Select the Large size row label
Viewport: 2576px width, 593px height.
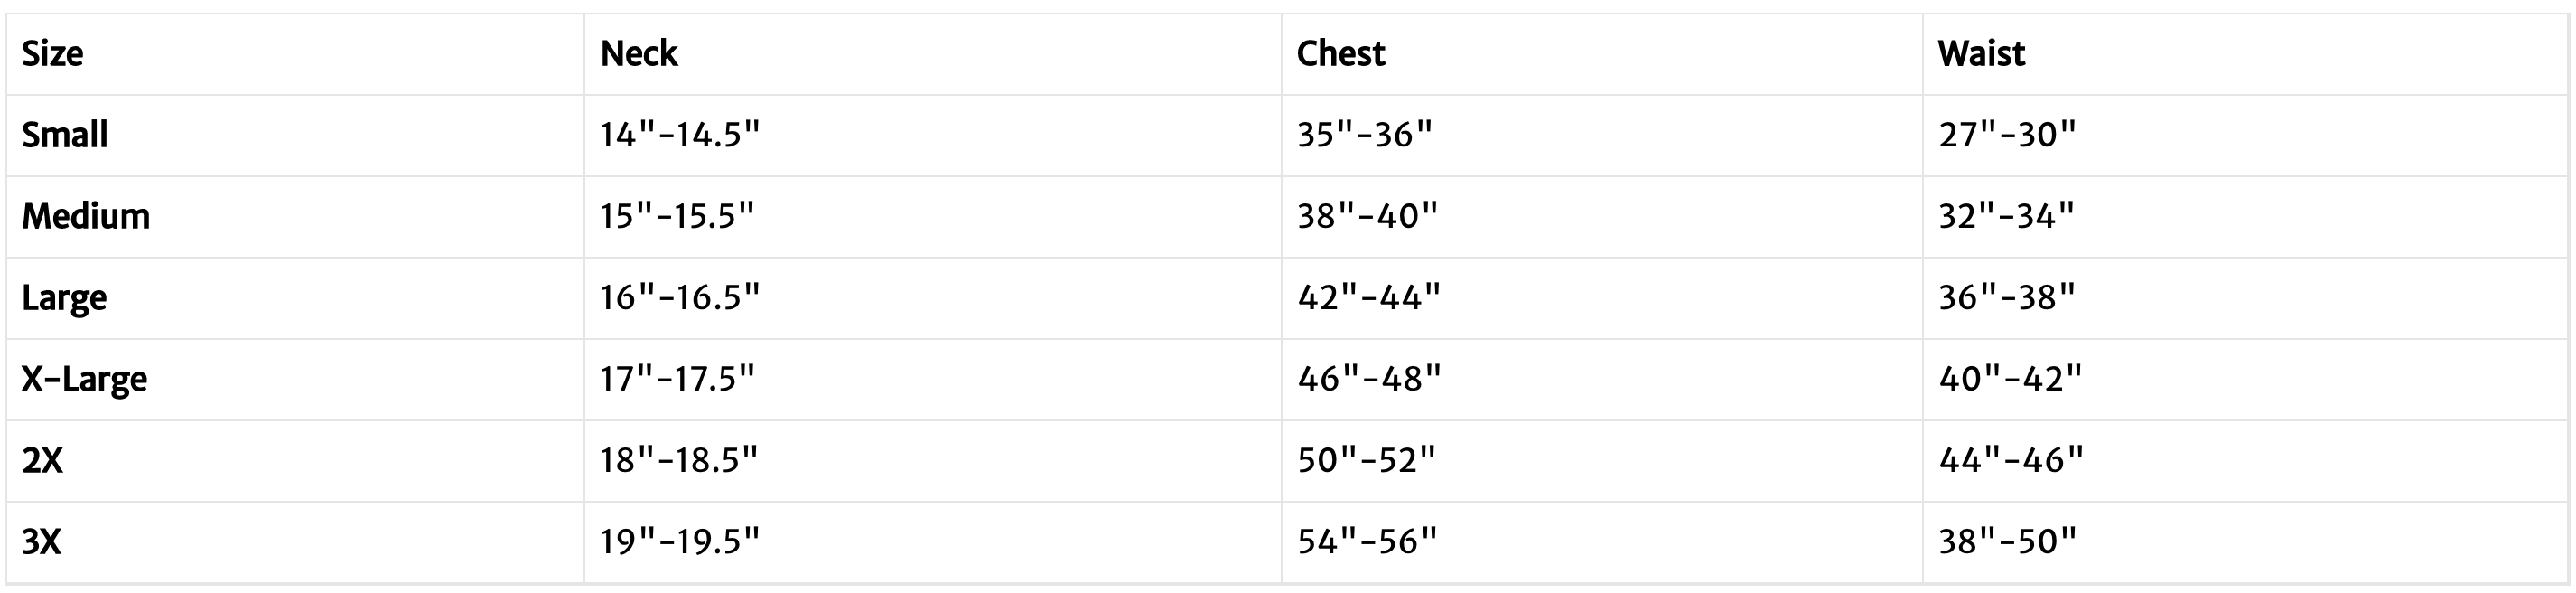pos(64,298)
